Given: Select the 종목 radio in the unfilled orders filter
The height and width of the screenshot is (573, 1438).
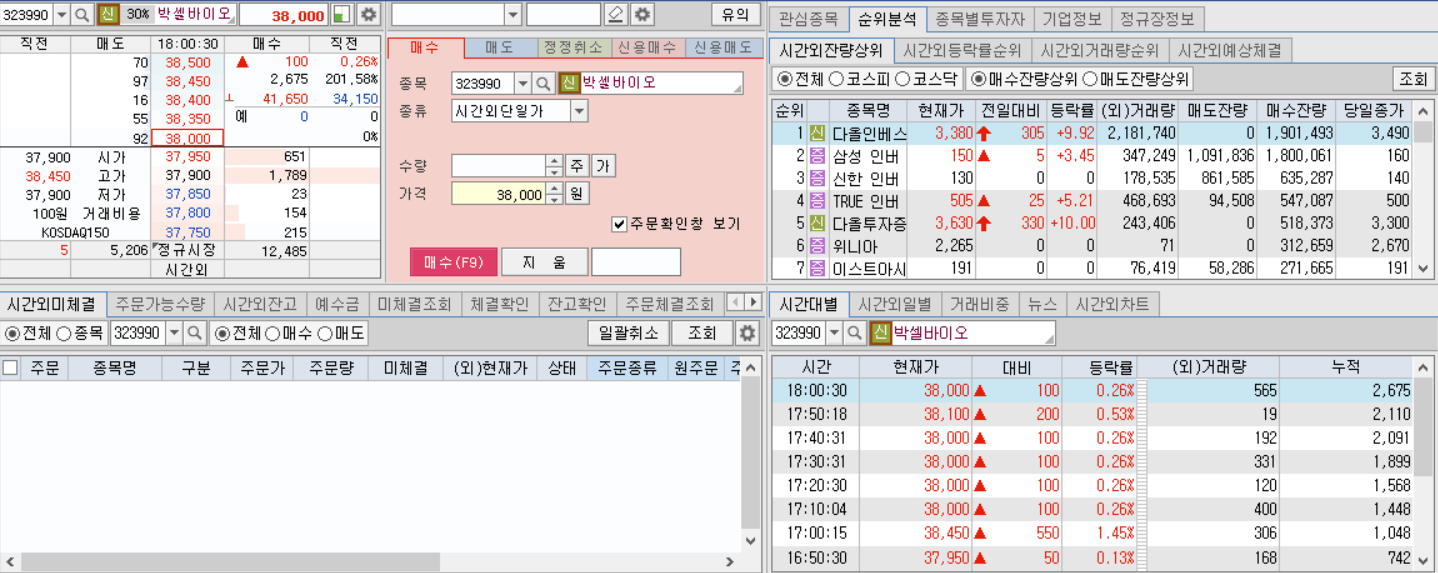Looking at the screenshot, I should click(63, 333).
